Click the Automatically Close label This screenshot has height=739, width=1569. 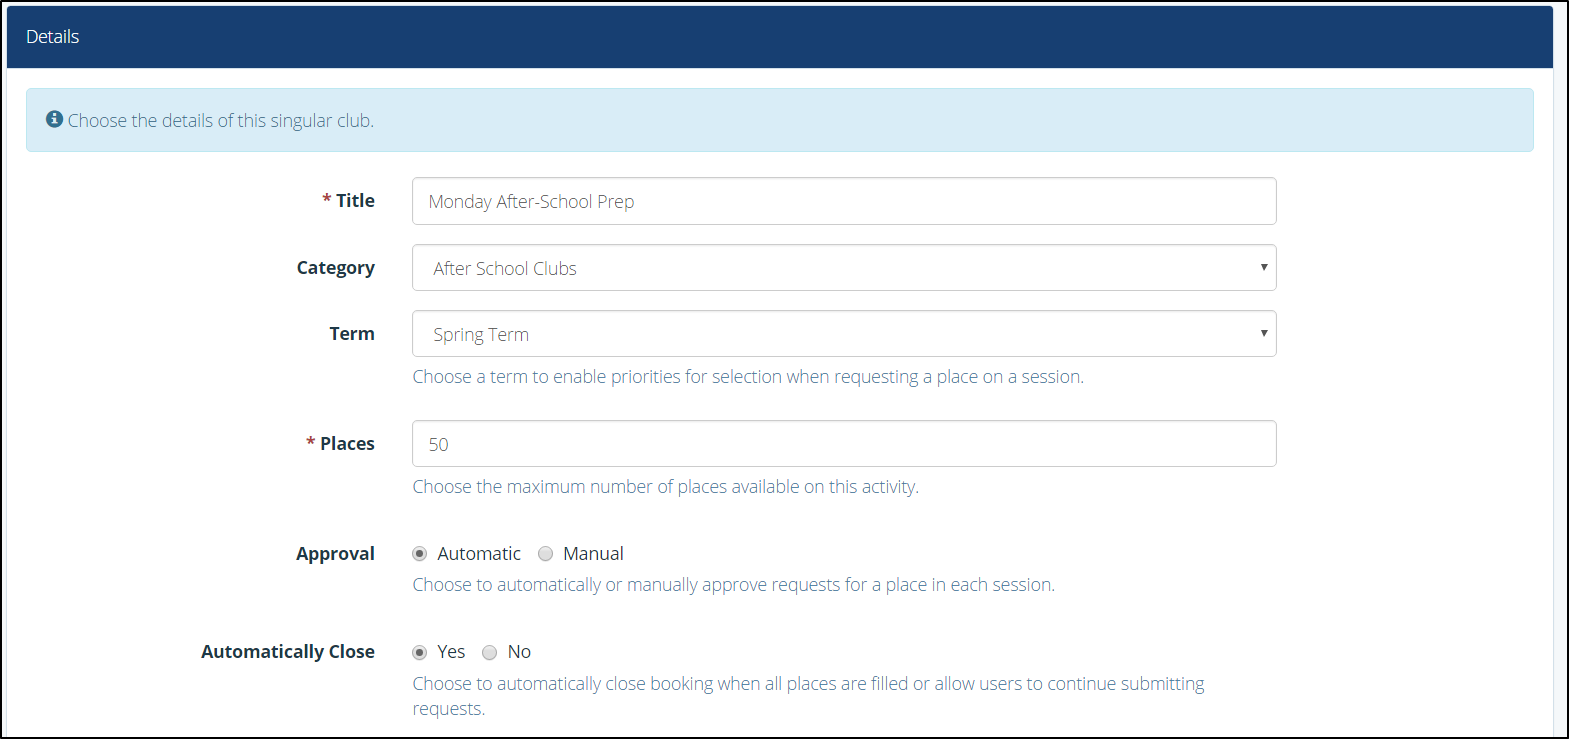pyautogui.click(x=288, y=652)
